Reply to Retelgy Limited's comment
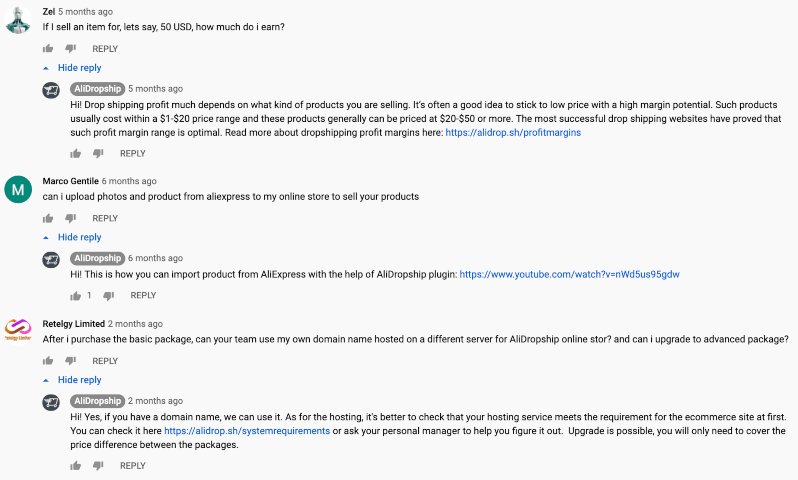Image resolution: width=798 pixels, height=480 pixels. pos(105,361)
